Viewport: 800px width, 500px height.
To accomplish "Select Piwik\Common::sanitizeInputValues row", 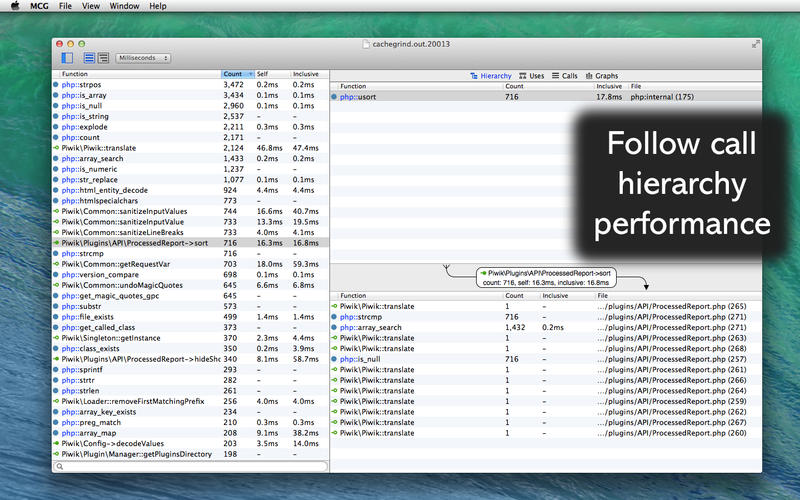I will [x=190, y=211].
